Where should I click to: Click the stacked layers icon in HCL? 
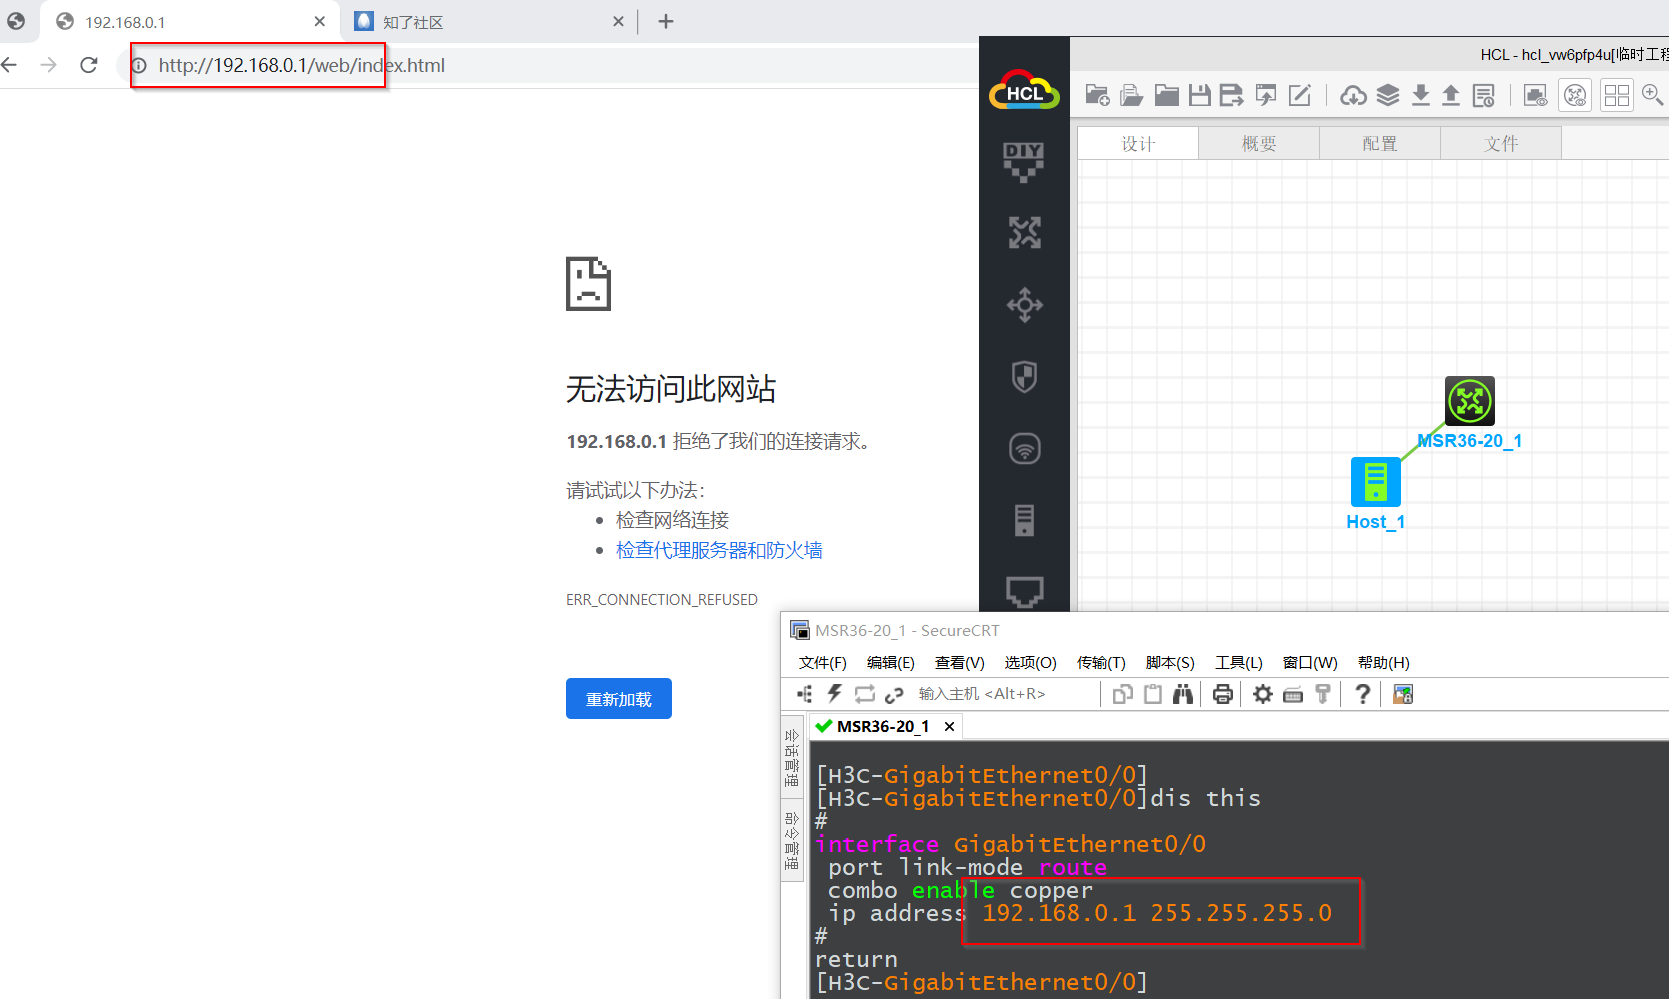[x=1388, y=95]
